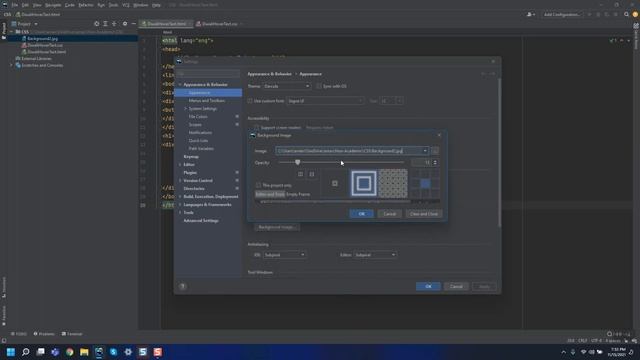Open the Terminal tool window

coord(72,334)
